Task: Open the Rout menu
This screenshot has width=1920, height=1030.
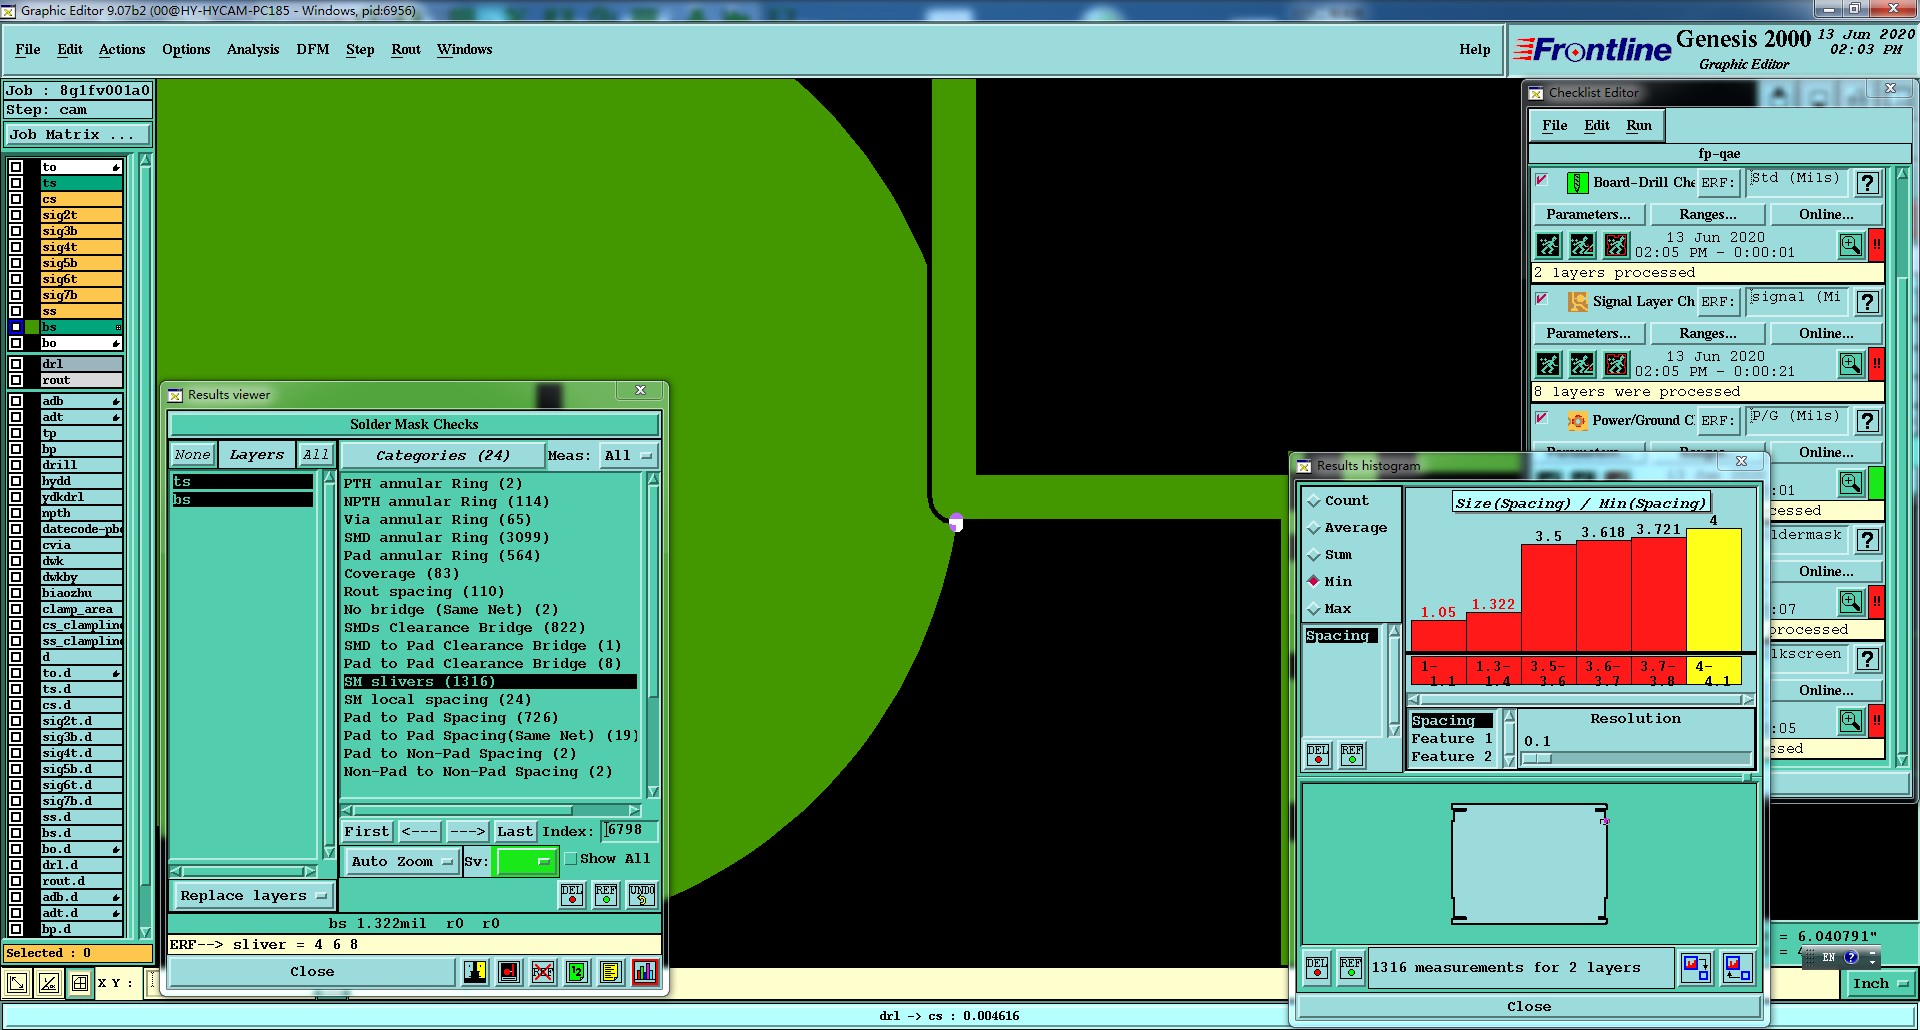Action: pos(406,50)
